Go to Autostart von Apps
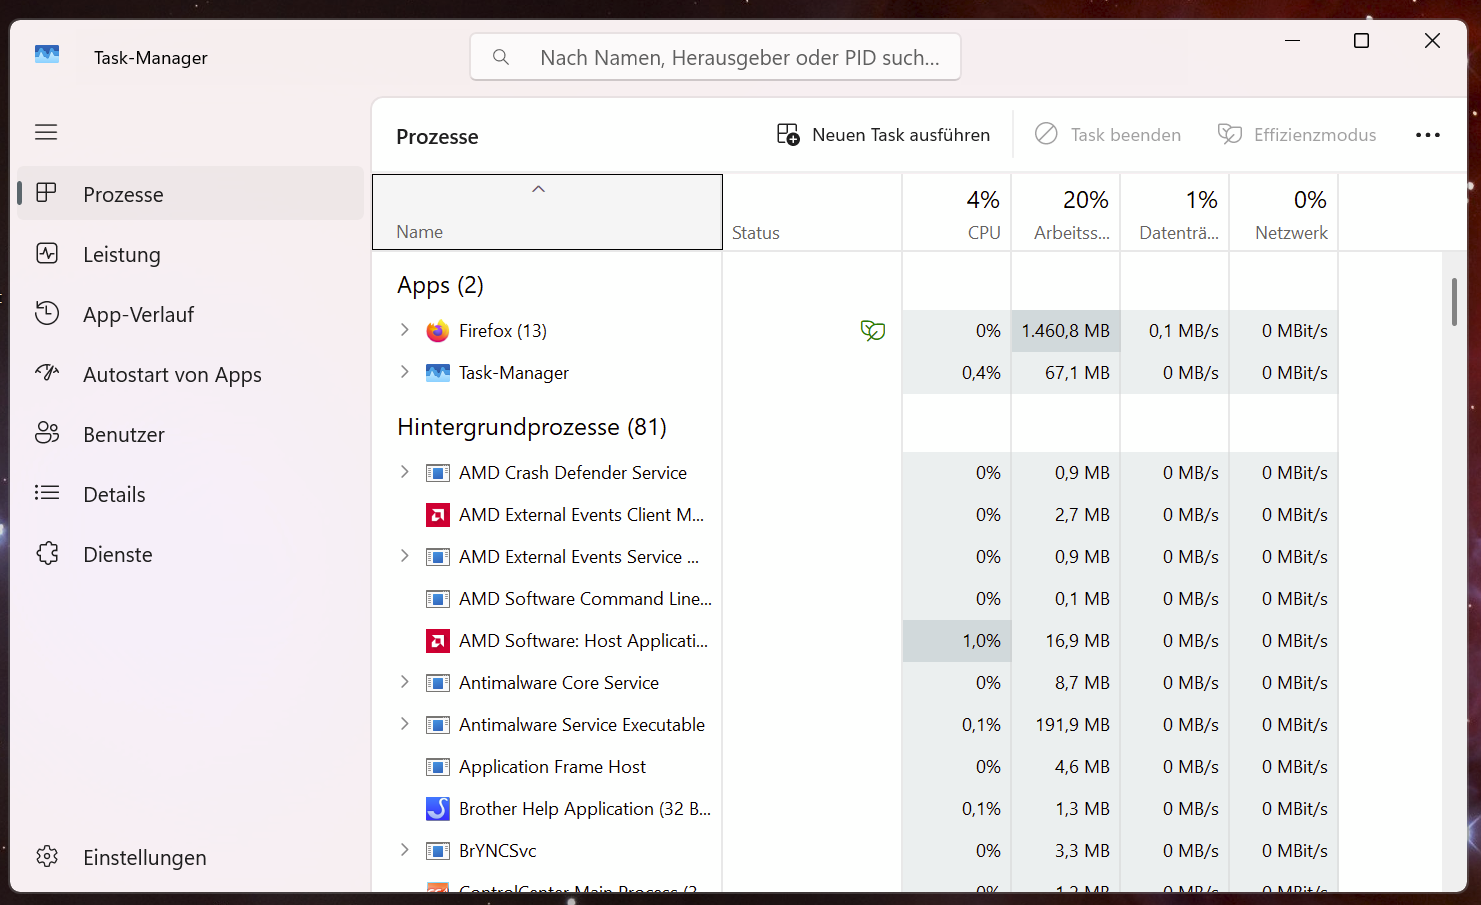This screenshot has width=1481, height=905. [x=190, y=374]
